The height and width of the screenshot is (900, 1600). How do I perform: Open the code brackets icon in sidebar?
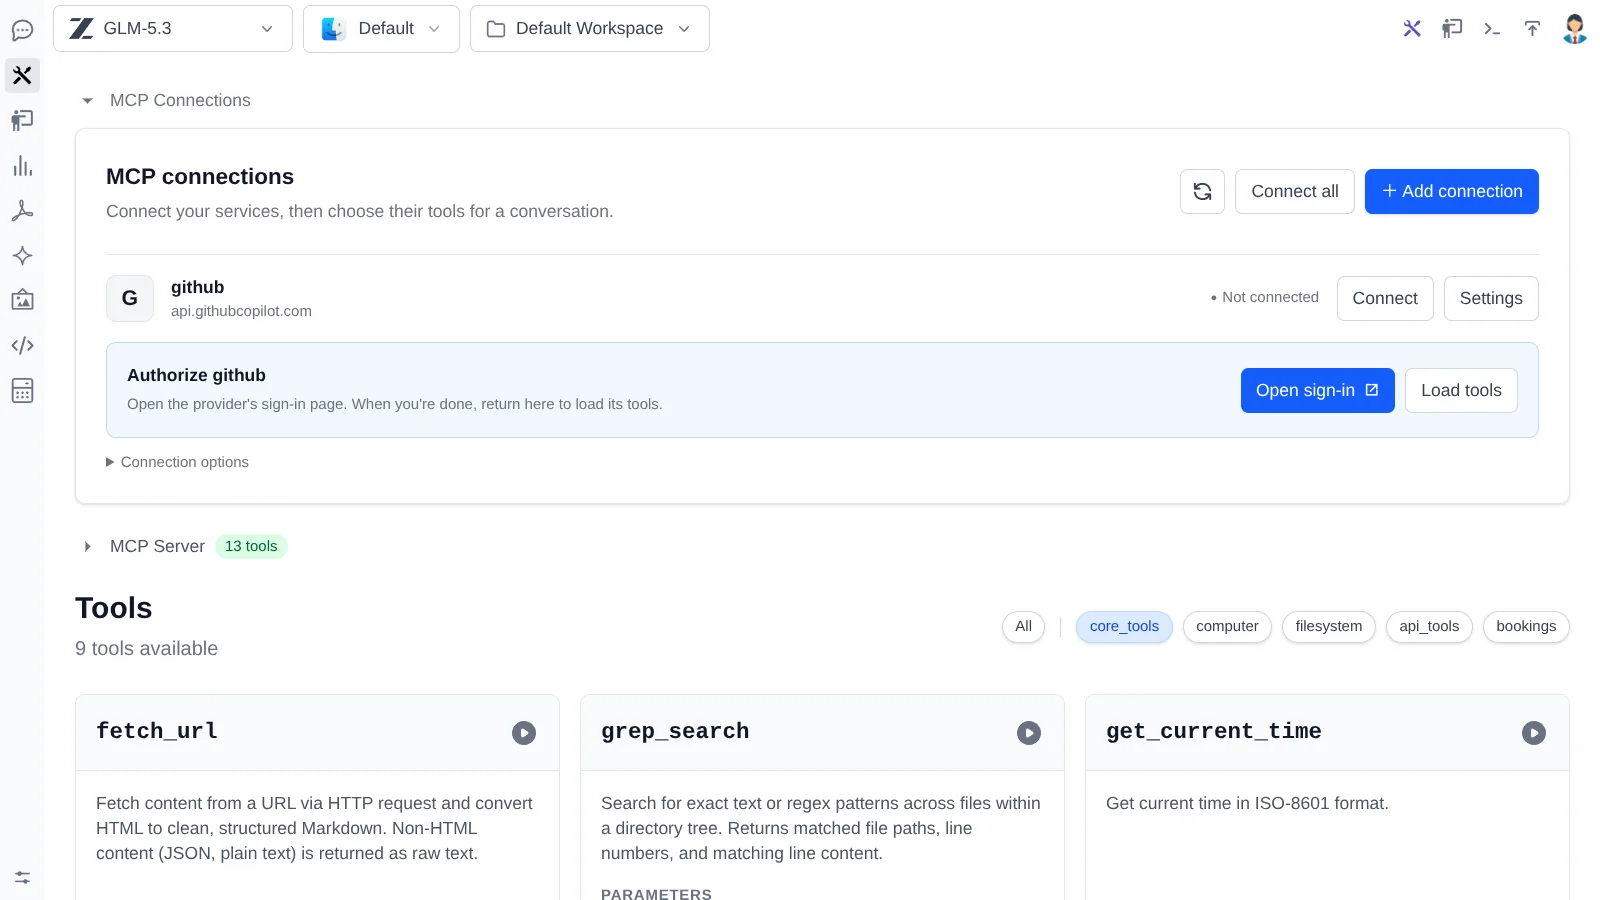pyautogui.click(x=22, y=345)
